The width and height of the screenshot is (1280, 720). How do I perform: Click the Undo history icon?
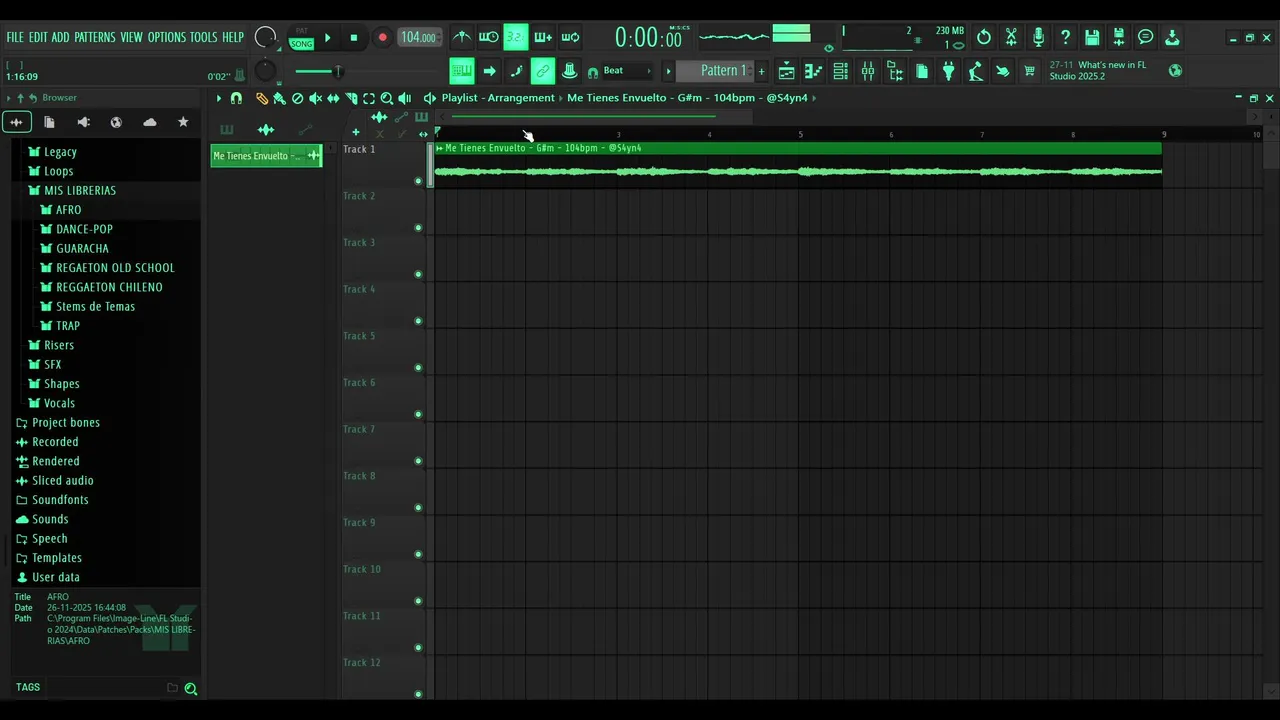click(x=984, y=37)
